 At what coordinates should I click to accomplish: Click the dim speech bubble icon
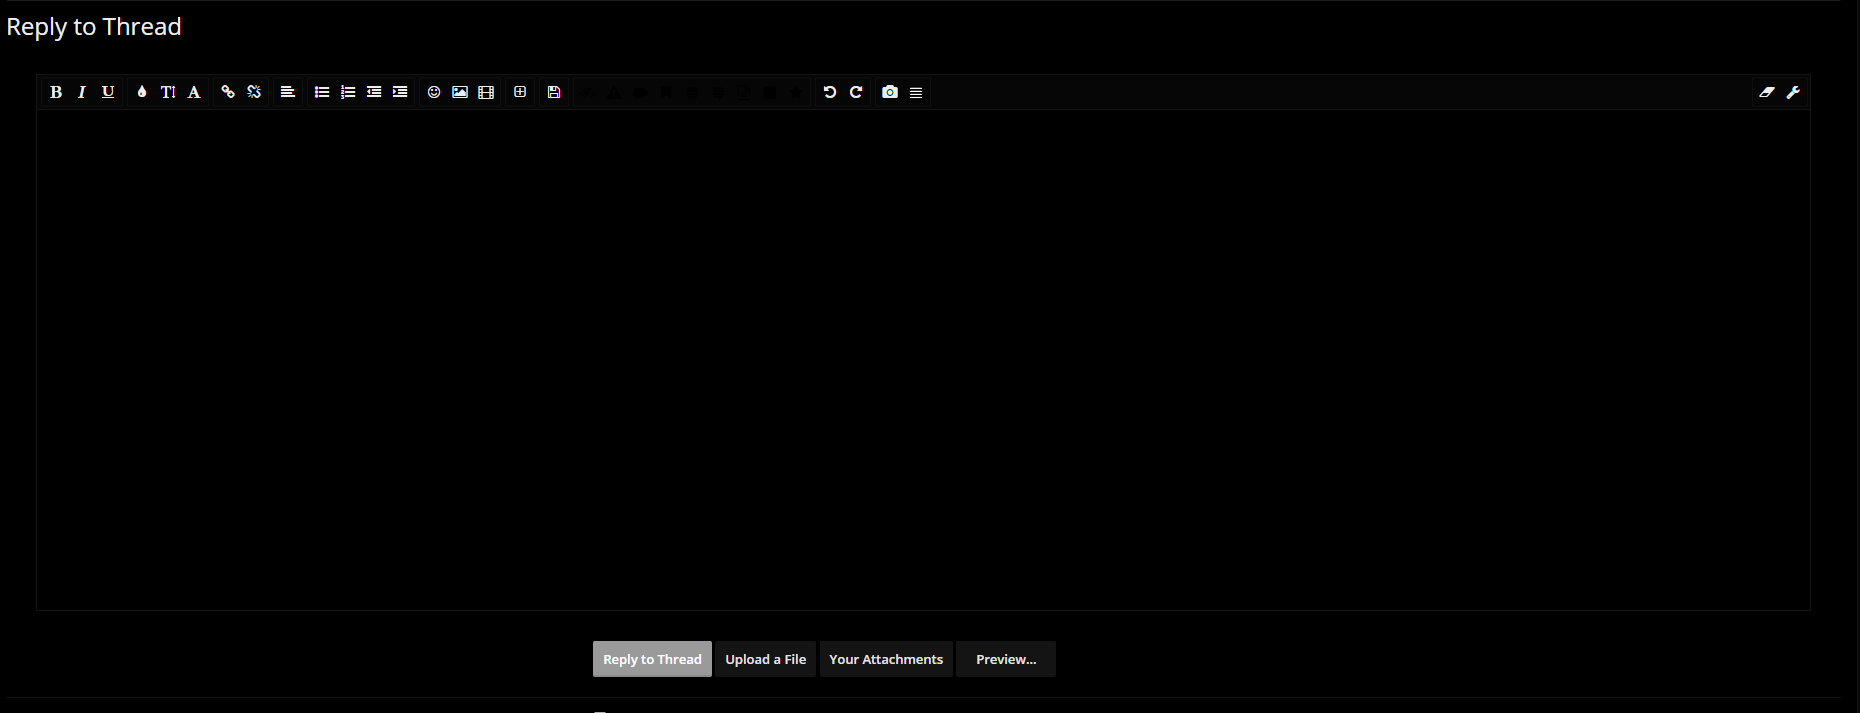640,92
